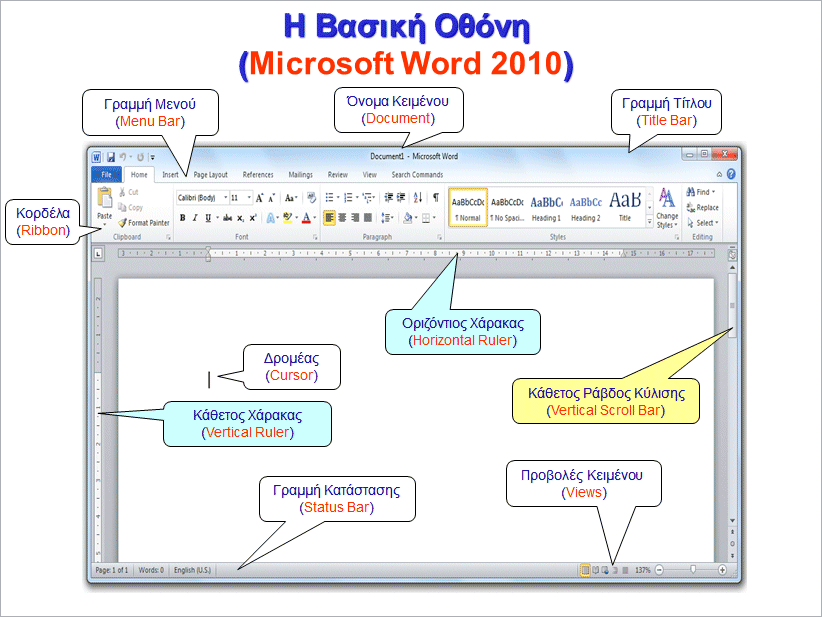822x617 pixels.
Task: Click the Shrink Font icon
Action: [272, 198]
